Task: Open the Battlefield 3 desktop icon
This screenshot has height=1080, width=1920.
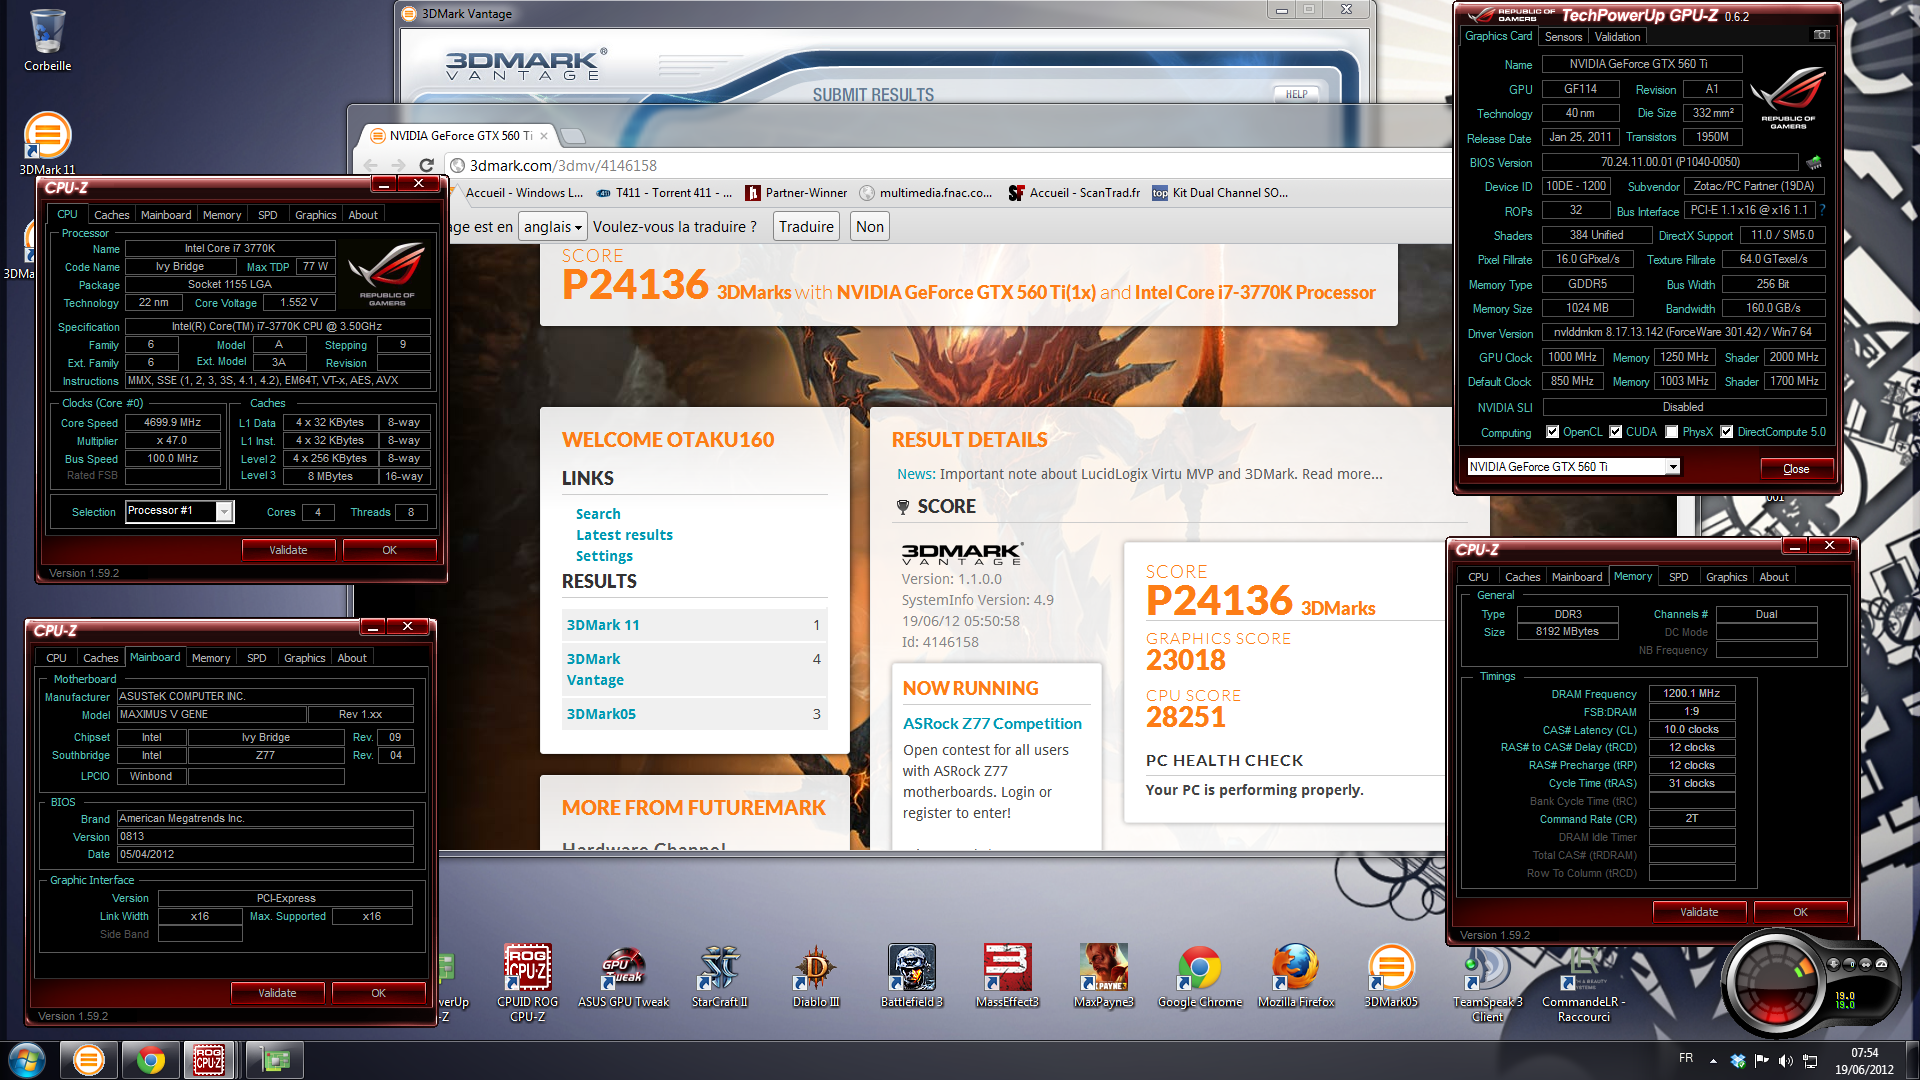Action: click(911, 976)
